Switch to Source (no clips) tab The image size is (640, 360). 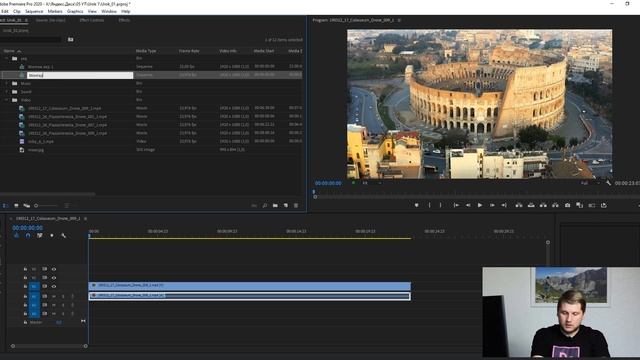tap(51, 20)
